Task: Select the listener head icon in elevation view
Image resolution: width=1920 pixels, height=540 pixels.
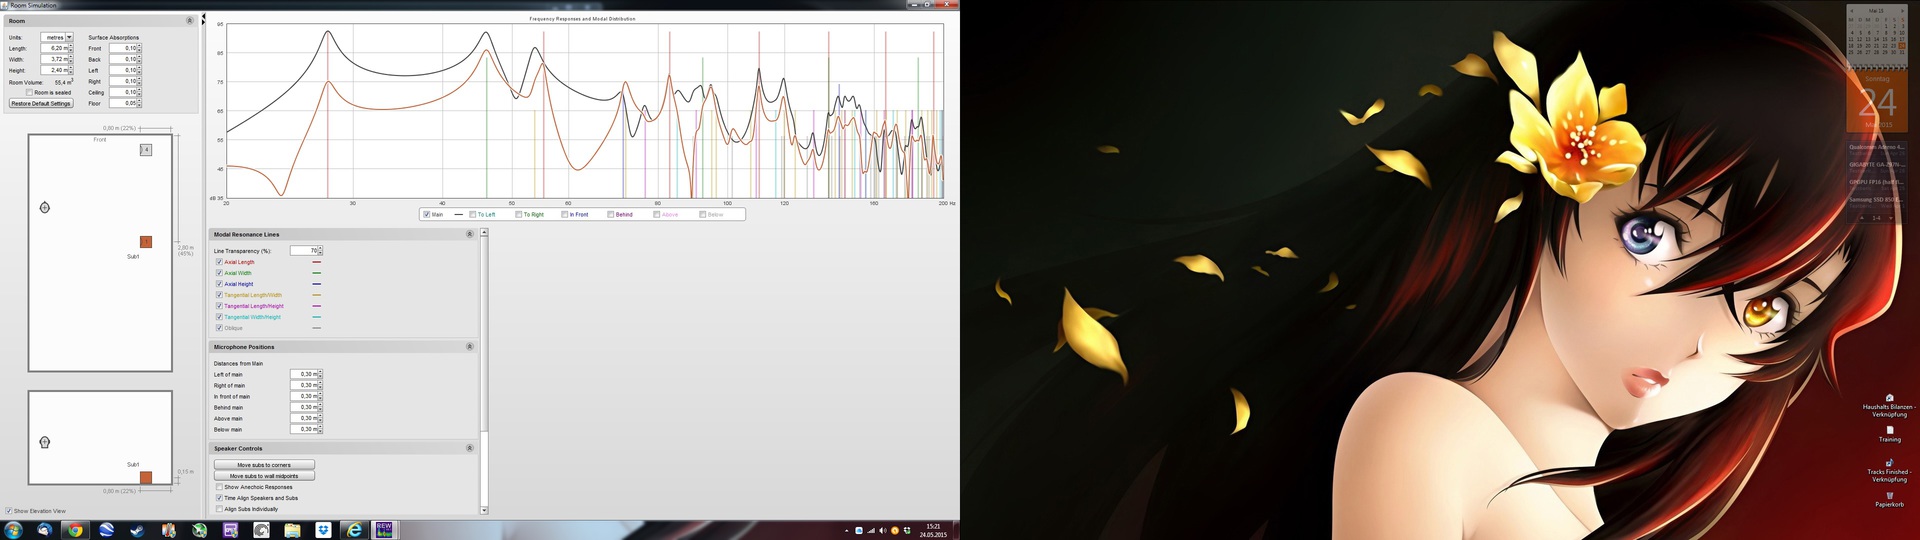Action: pos(44,442)
